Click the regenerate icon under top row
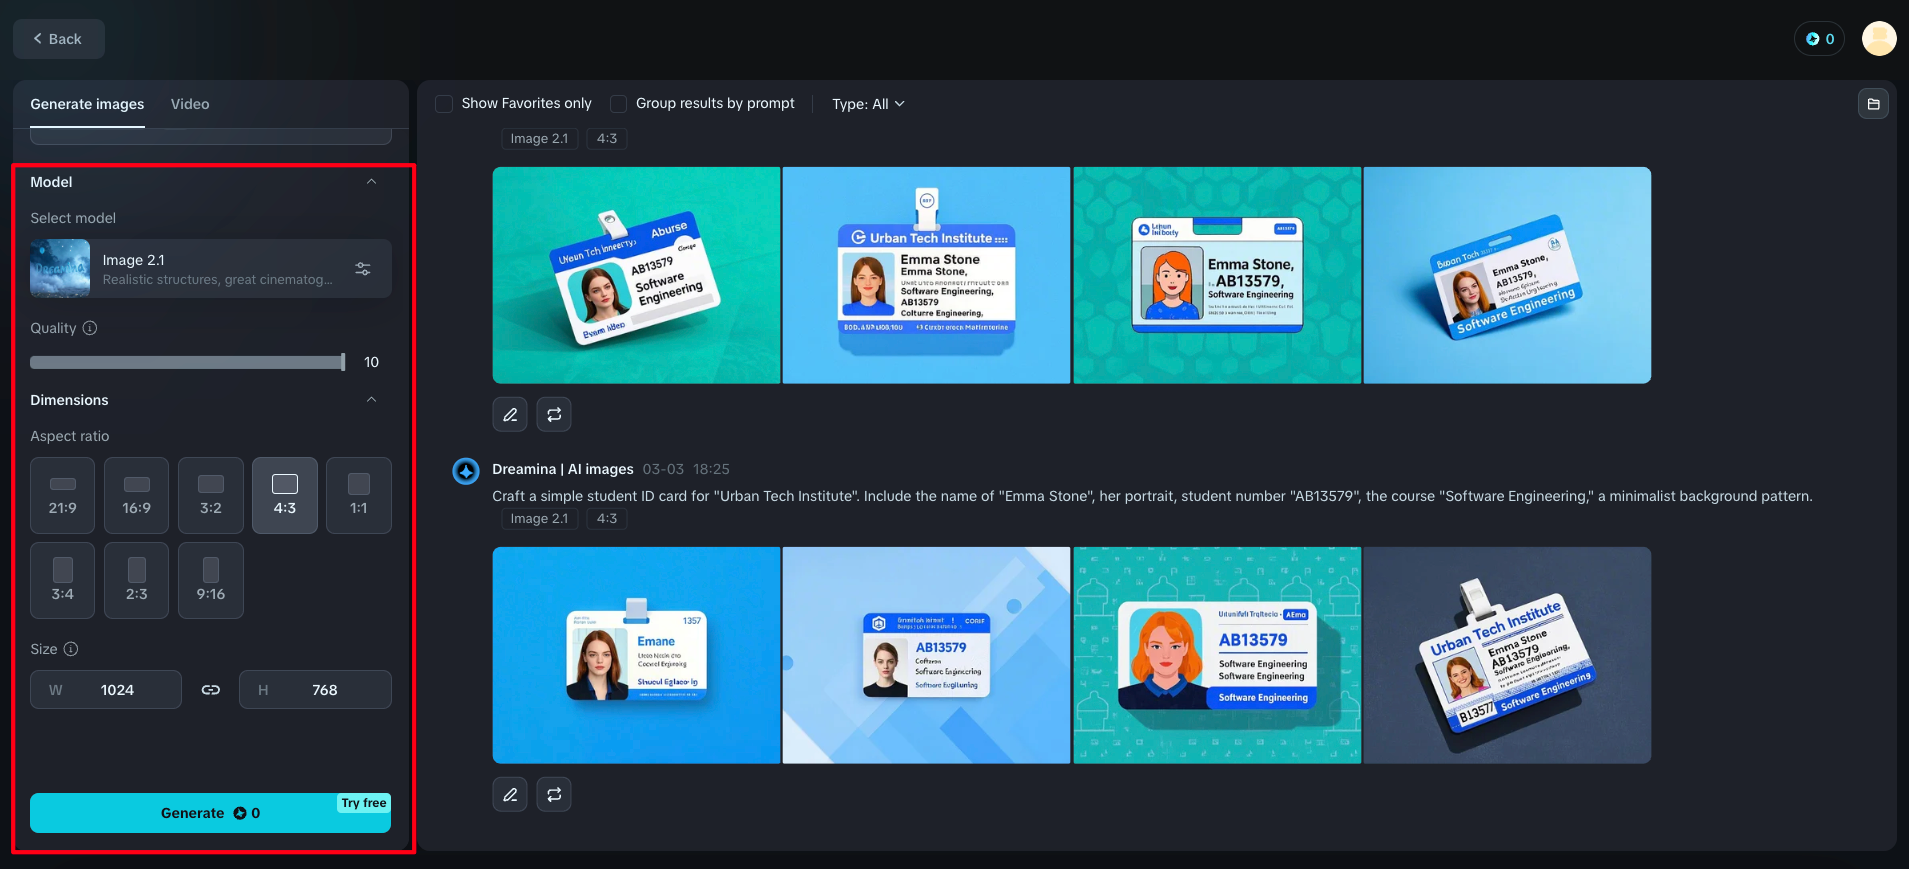The width and height of the screenshot is (1909, 869). tap(554, 414)
